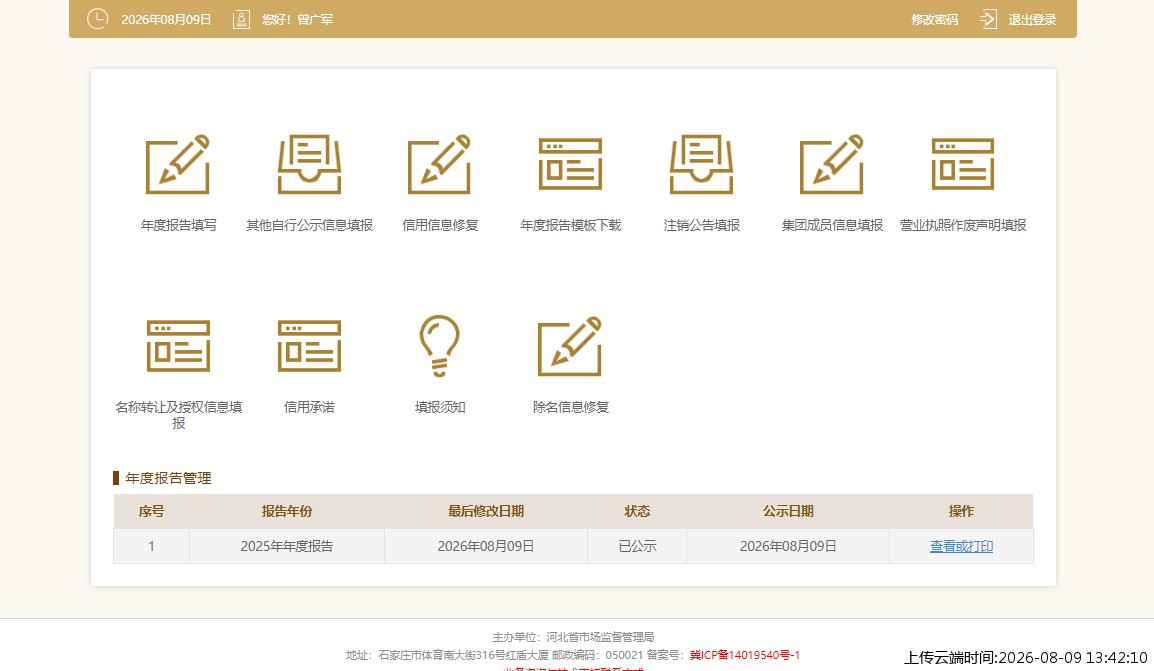Image resolution: width=1154 pixels, height=671 pixels.
Task: Click the header date 2026年08月09日
Action: tap(166, 20)
